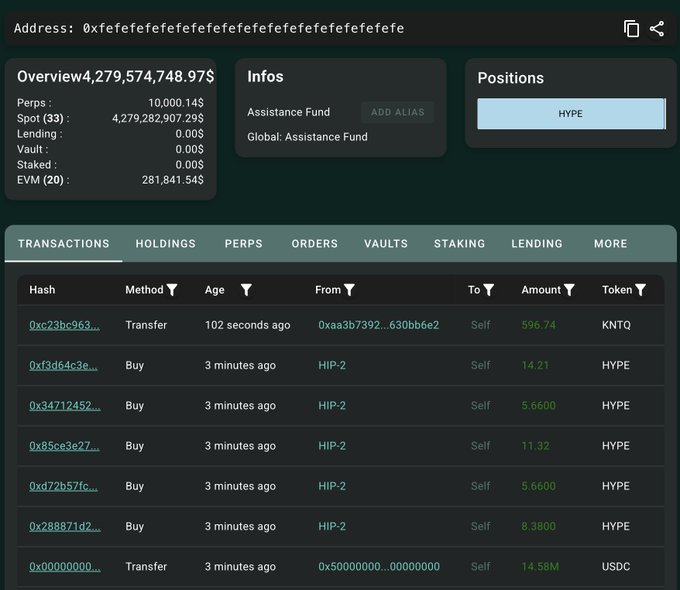680x590 pixels.
Task: Click the EVM (20) balance row
Action: (110, 180)
